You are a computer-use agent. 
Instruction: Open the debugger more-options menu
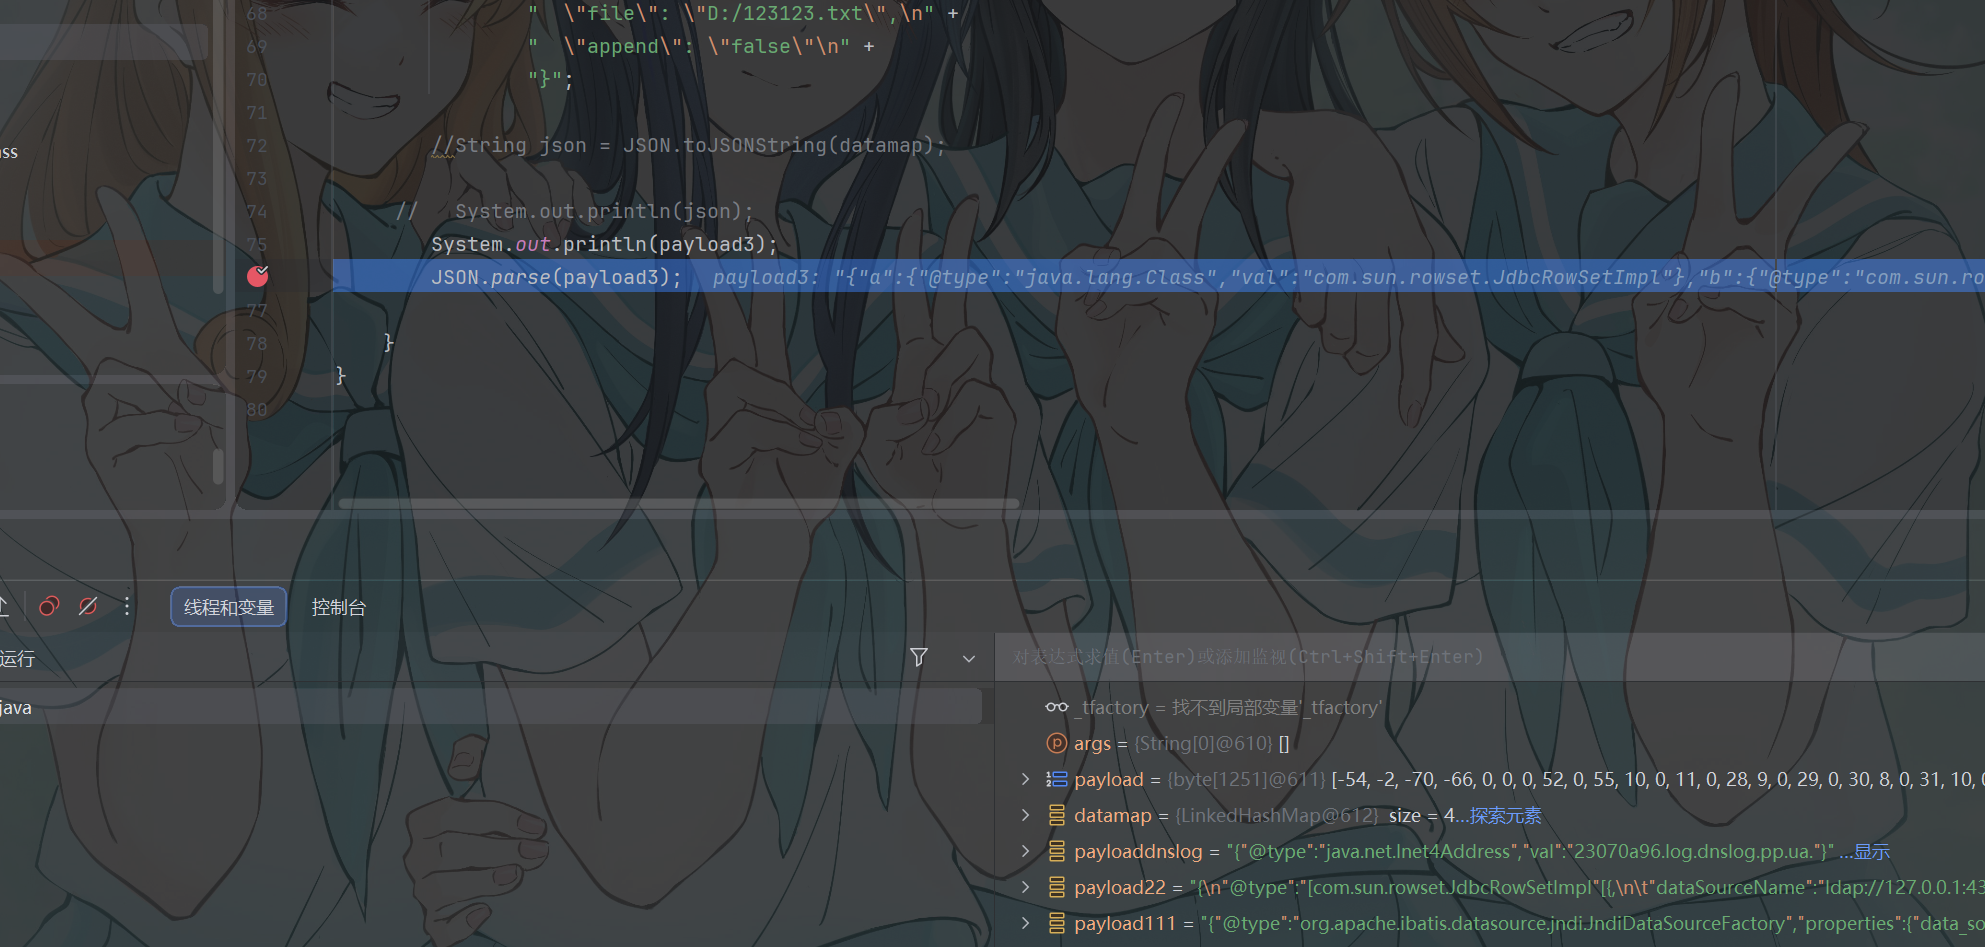point(127,606)
